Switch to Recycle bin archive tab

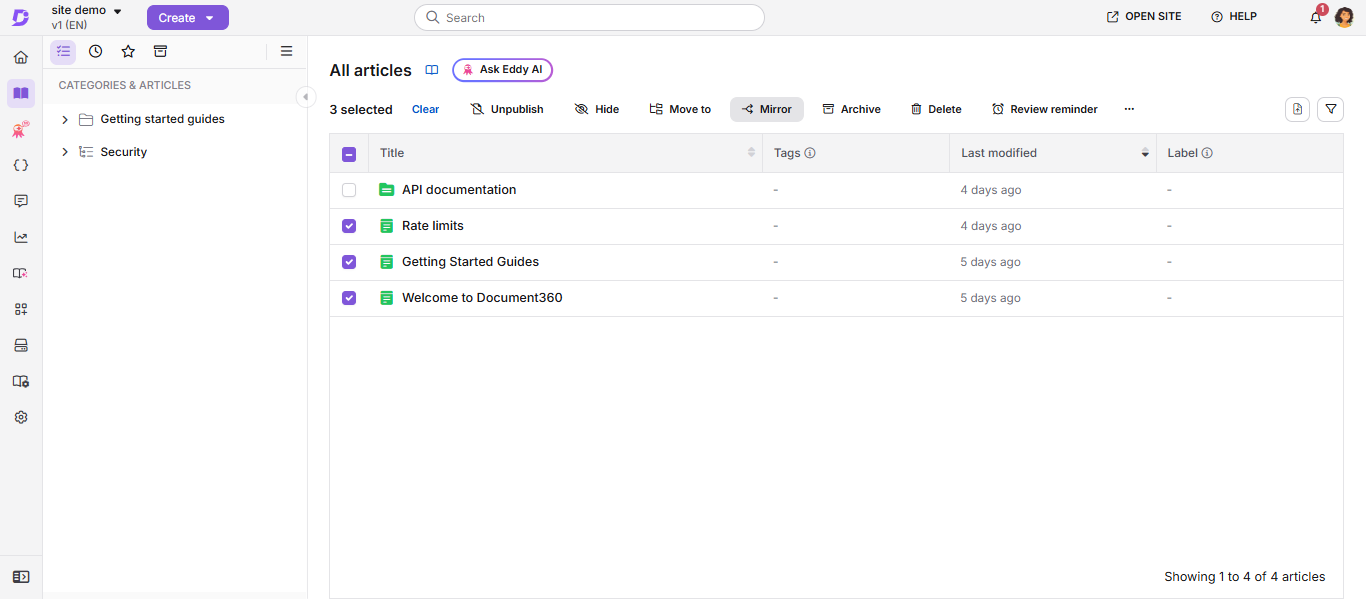[160, 51]
